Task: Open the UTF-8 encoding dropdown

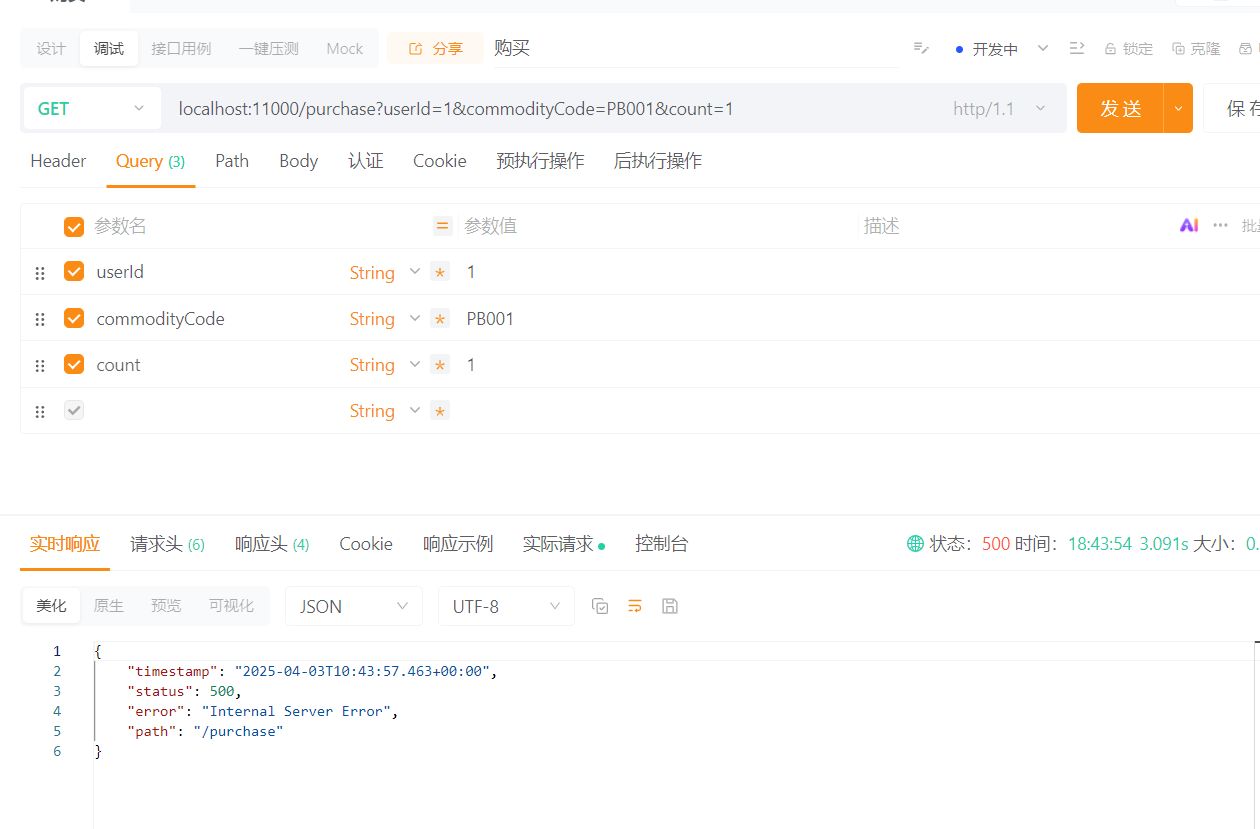Action: pos(506,607)
